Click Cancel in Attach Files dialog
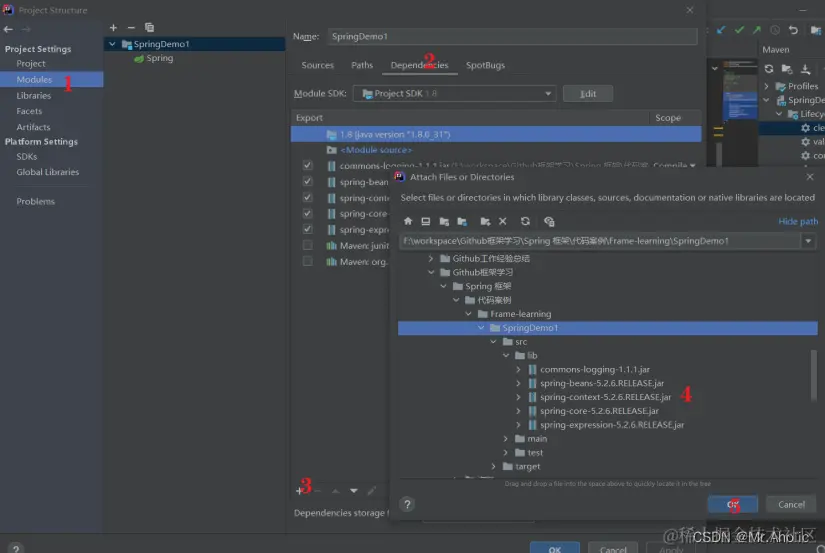This screenshot has height=553, width=825. pos(791,504)
